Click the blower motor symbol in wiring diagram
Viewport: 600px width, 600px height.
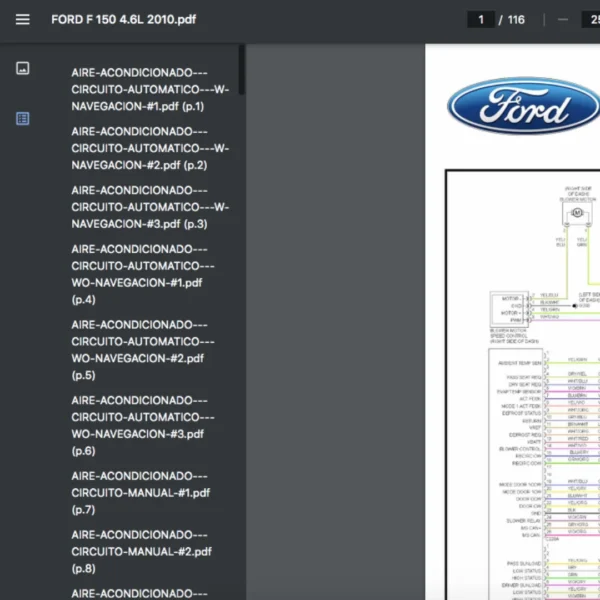pos(577,211)
